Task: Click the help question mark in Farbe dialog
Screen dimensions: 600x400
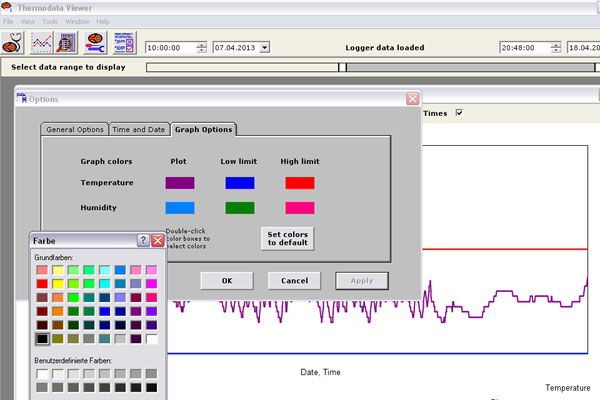Action: [x=143, y=241]
